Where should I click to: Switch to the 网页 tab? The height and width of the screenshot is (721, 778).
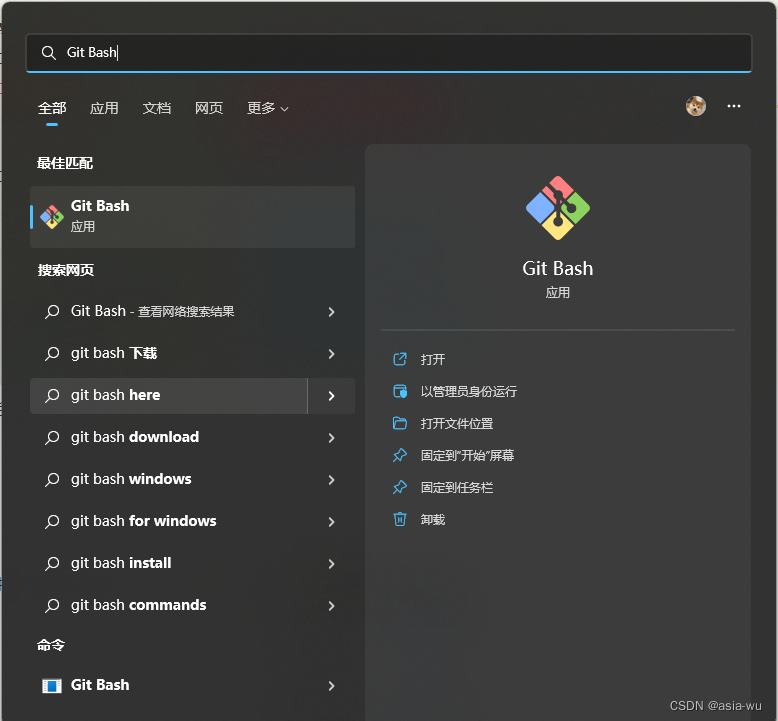click(x=209, y=108)
